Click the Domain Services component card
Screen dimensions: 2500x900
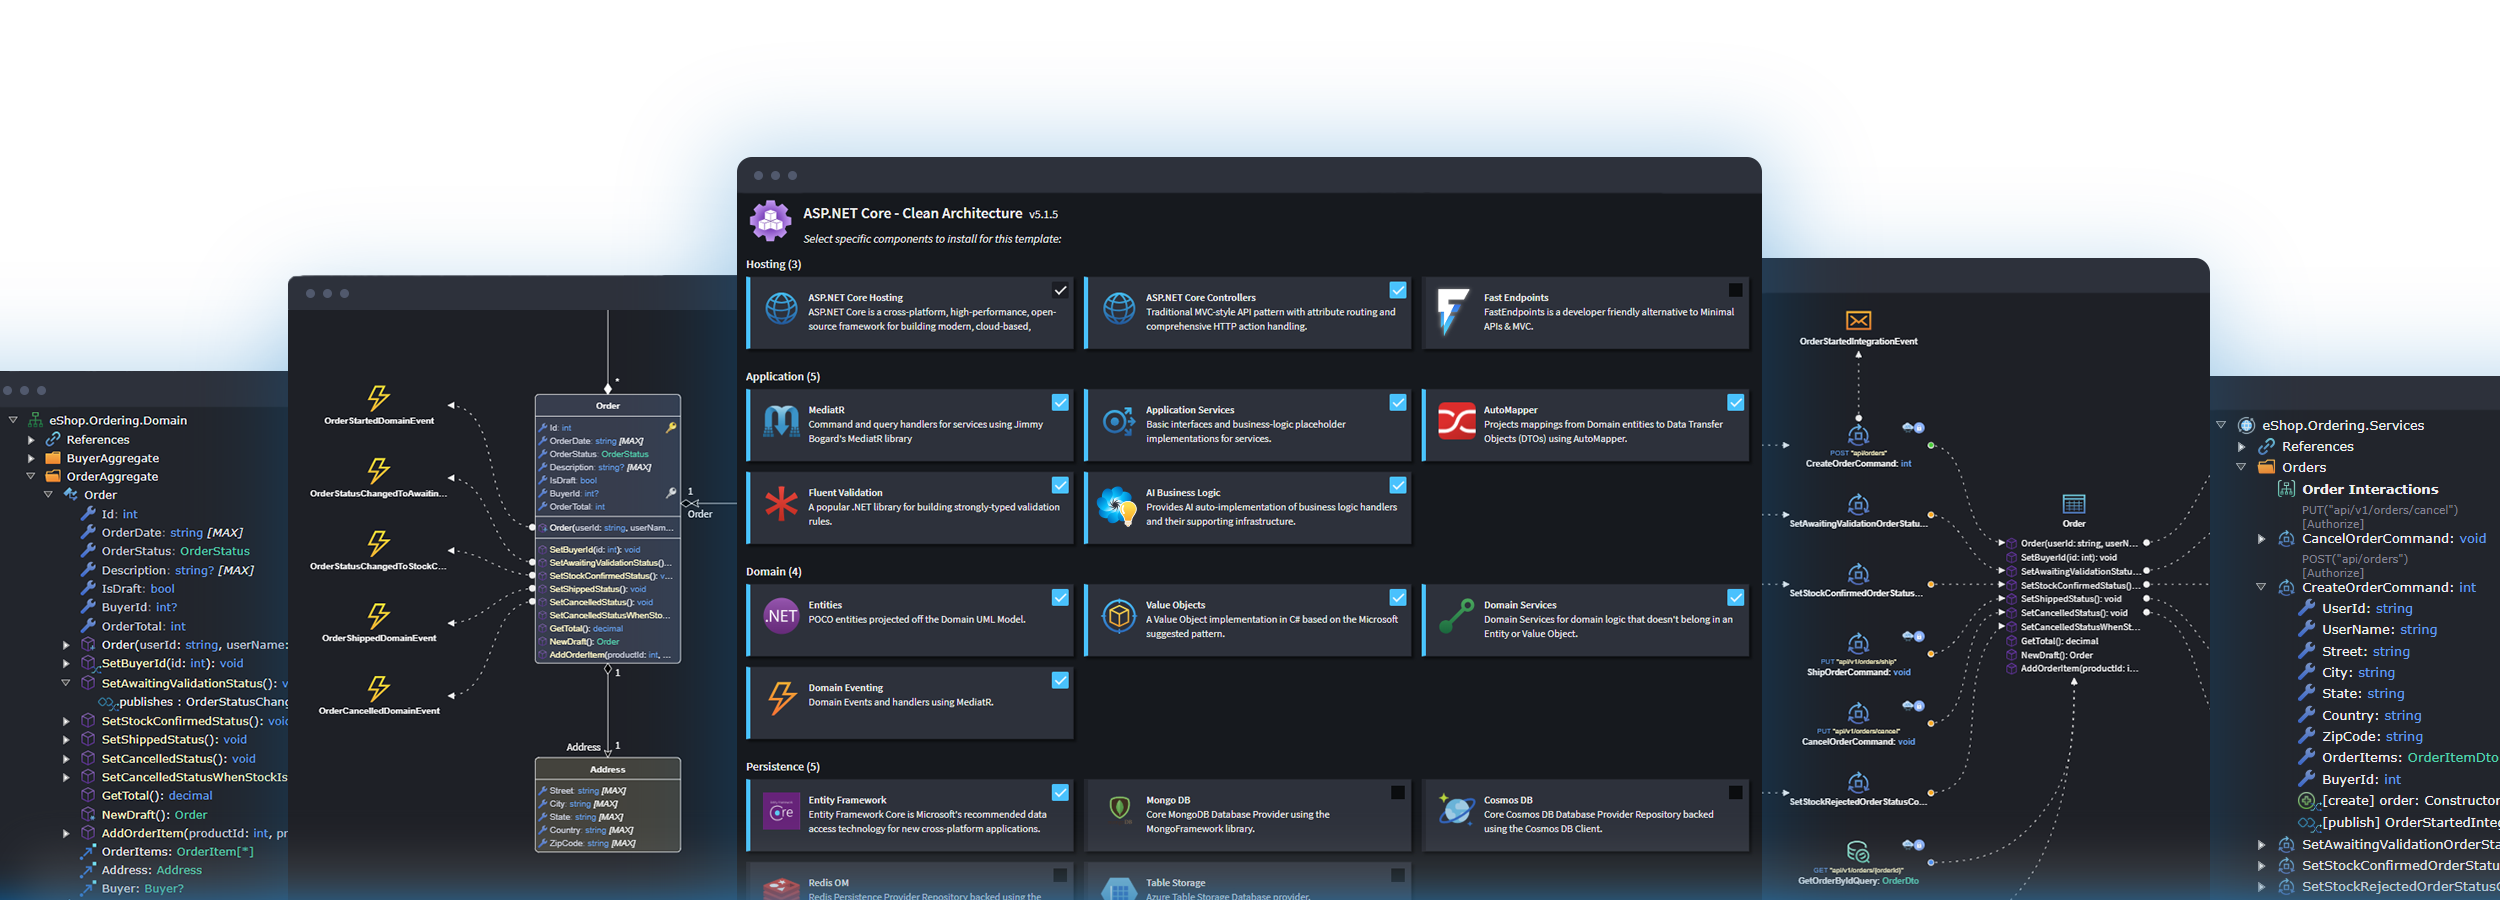point(1585,620)
